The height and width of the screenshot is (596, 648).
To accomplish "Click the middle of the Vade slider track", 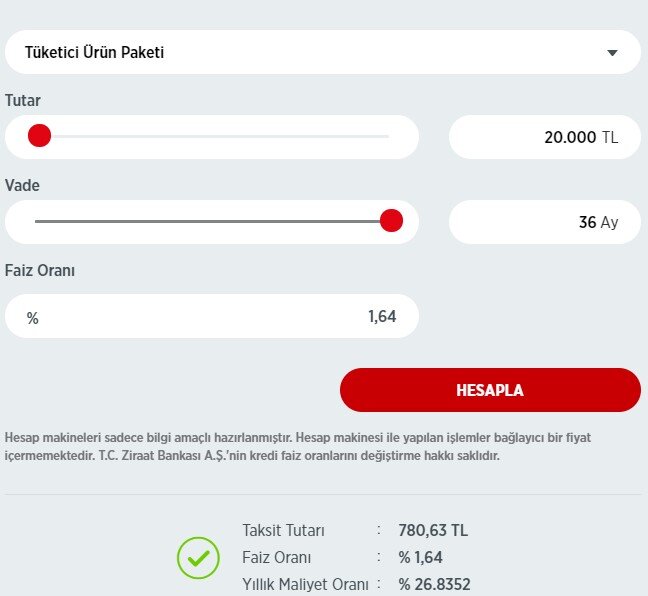I will click(x=212, y=221).
